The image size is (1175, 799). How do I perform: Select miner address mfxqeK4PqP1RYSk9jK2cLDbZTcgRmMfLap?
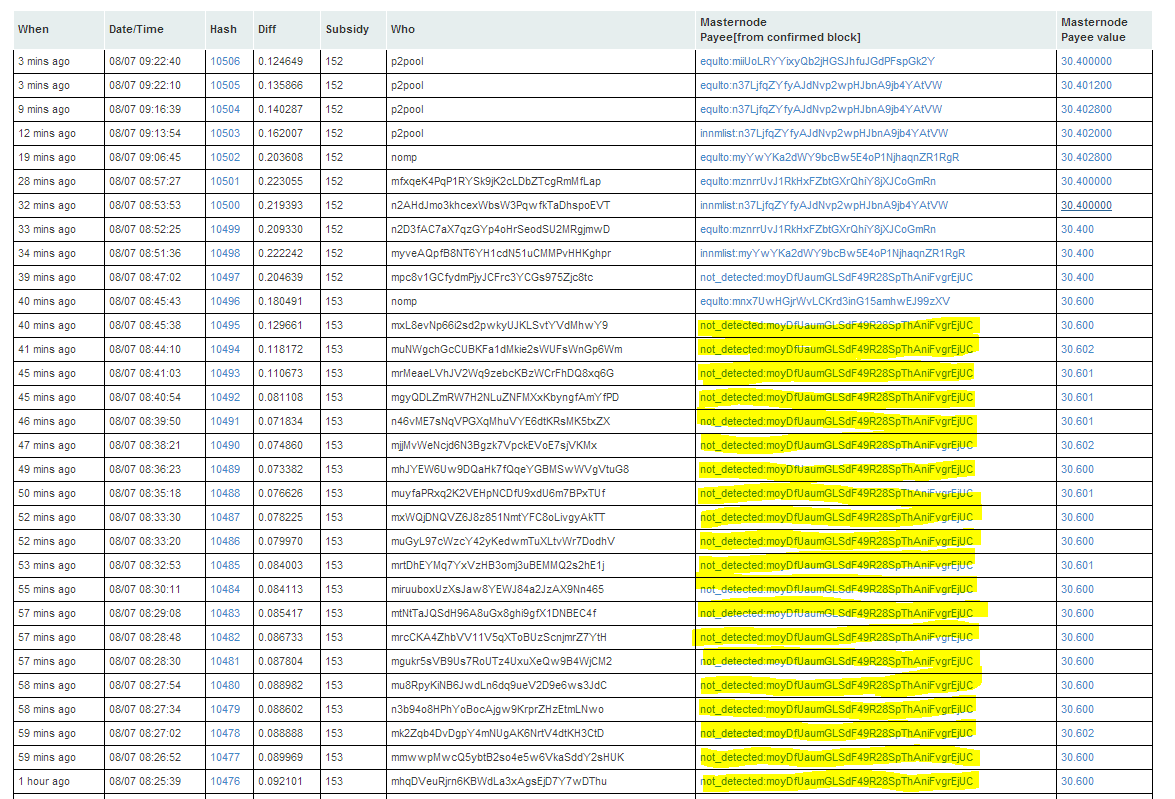click(495, 181)
